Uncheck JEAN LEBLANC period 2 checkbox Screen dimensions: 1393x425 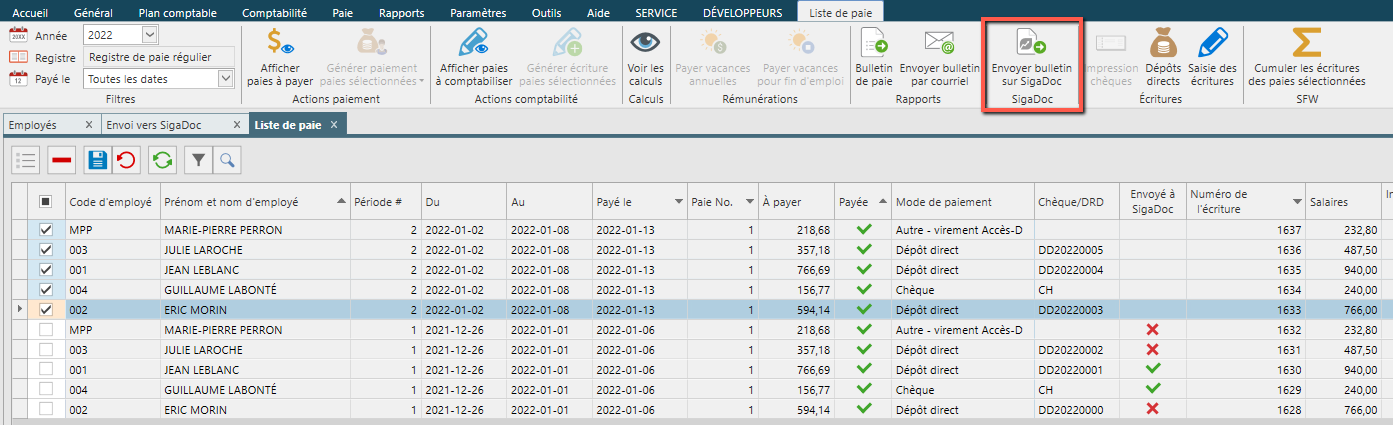46,269
